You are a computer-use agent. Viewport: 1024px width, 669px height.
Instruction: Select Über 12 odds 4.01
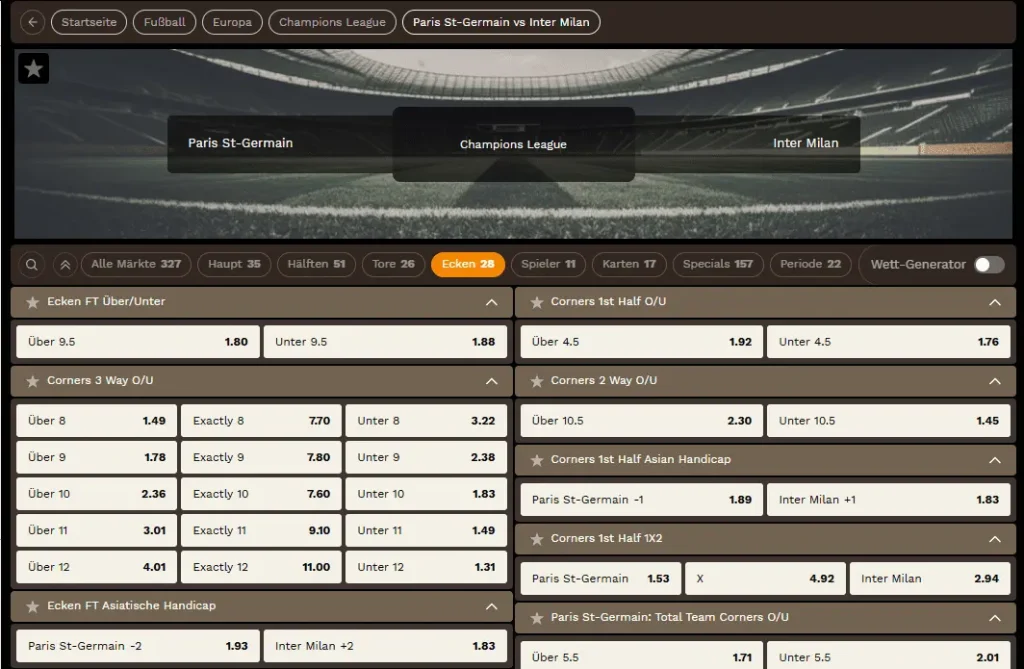click(x=97, y=567)
